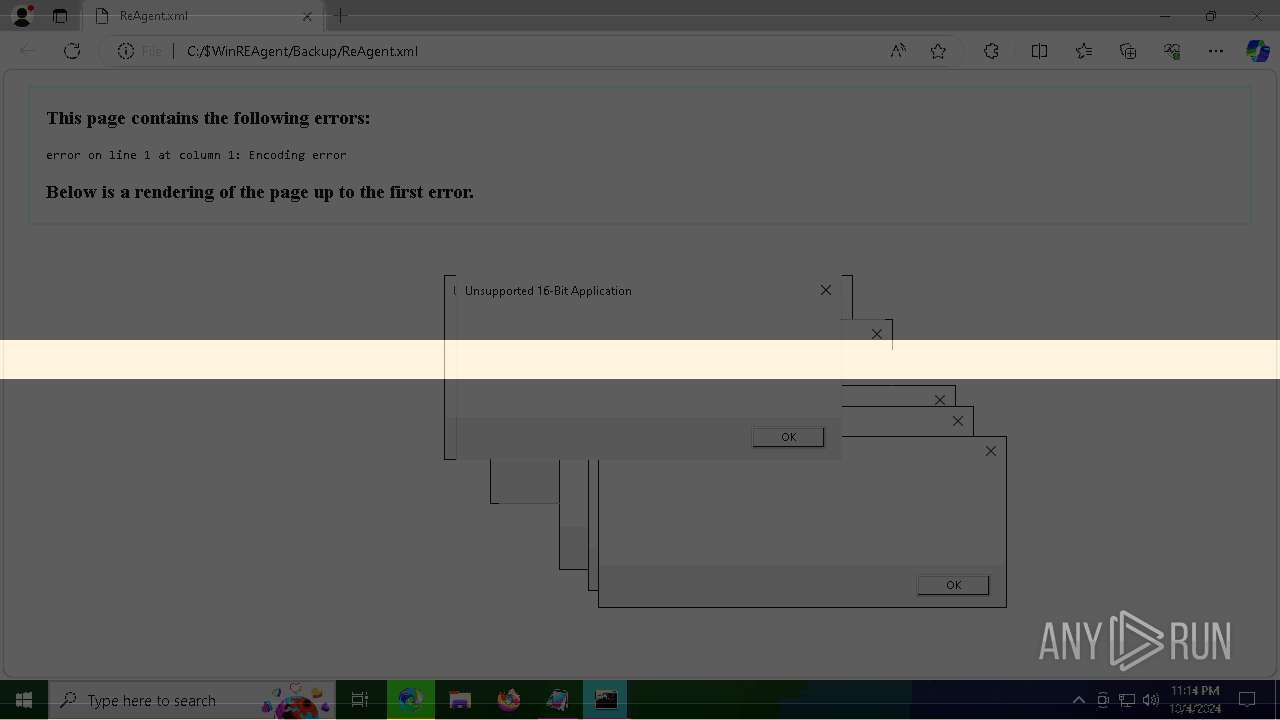This screenshot has width=1280, height=720.
Task: Open the tab actions menu
Action: tap(60, 16)
